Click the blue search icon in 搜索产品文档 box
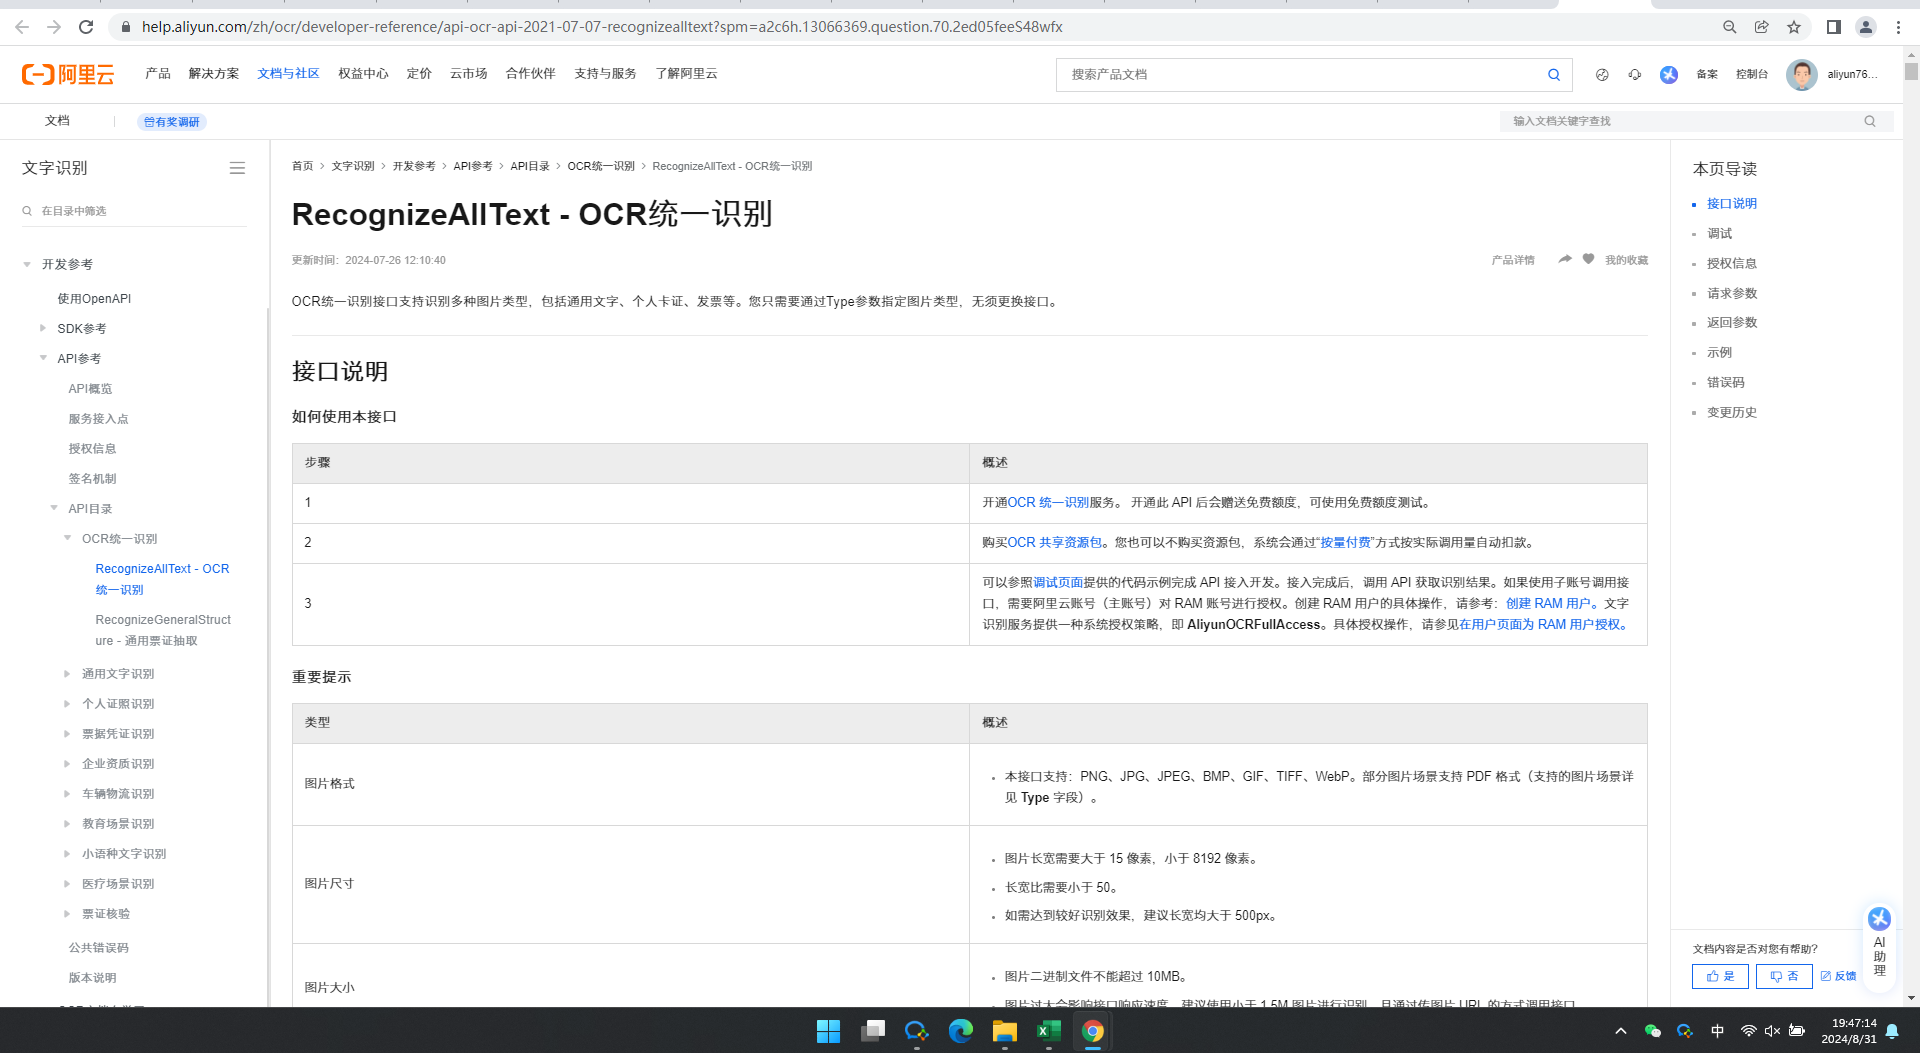 point(1554,75)
